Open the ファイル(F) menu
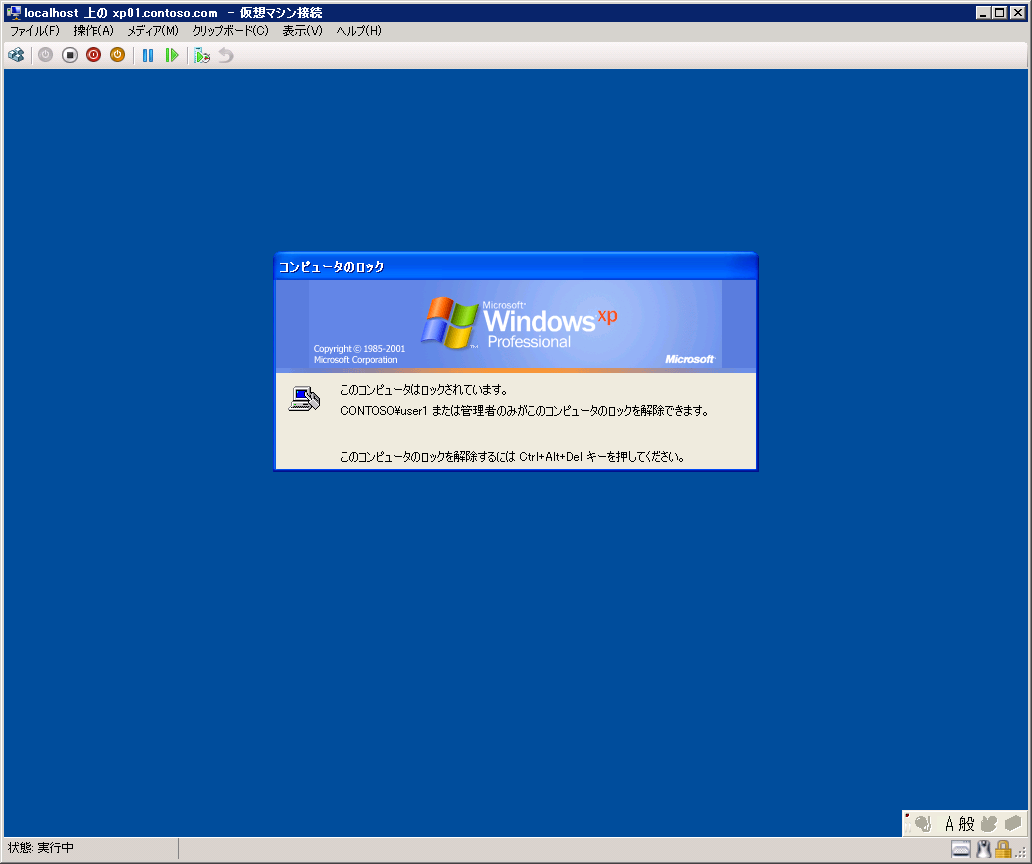 coord(35,31)
